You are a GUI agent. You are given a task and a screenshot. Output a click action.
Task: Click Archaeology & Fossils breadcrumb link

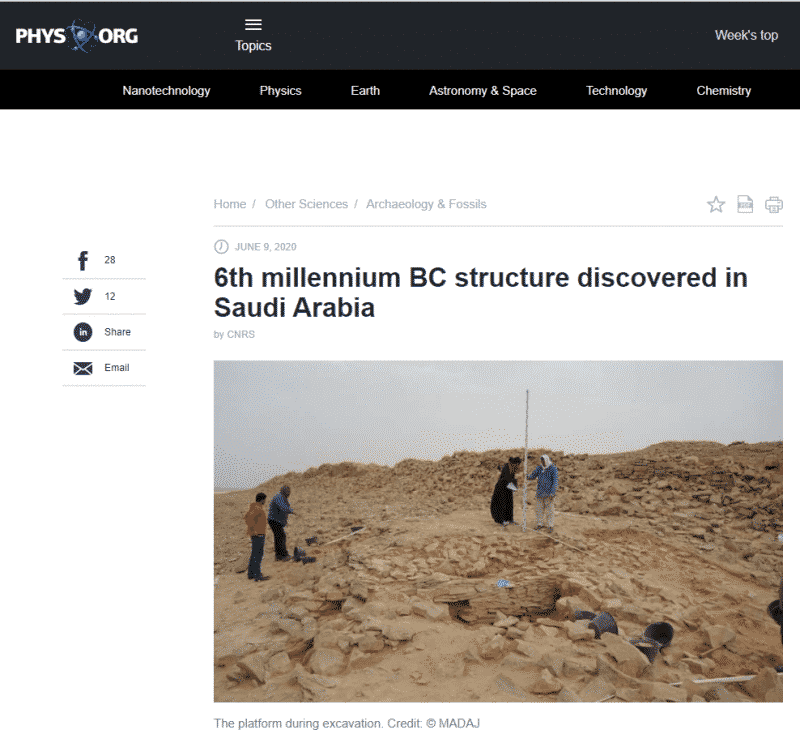pos(426,204)
